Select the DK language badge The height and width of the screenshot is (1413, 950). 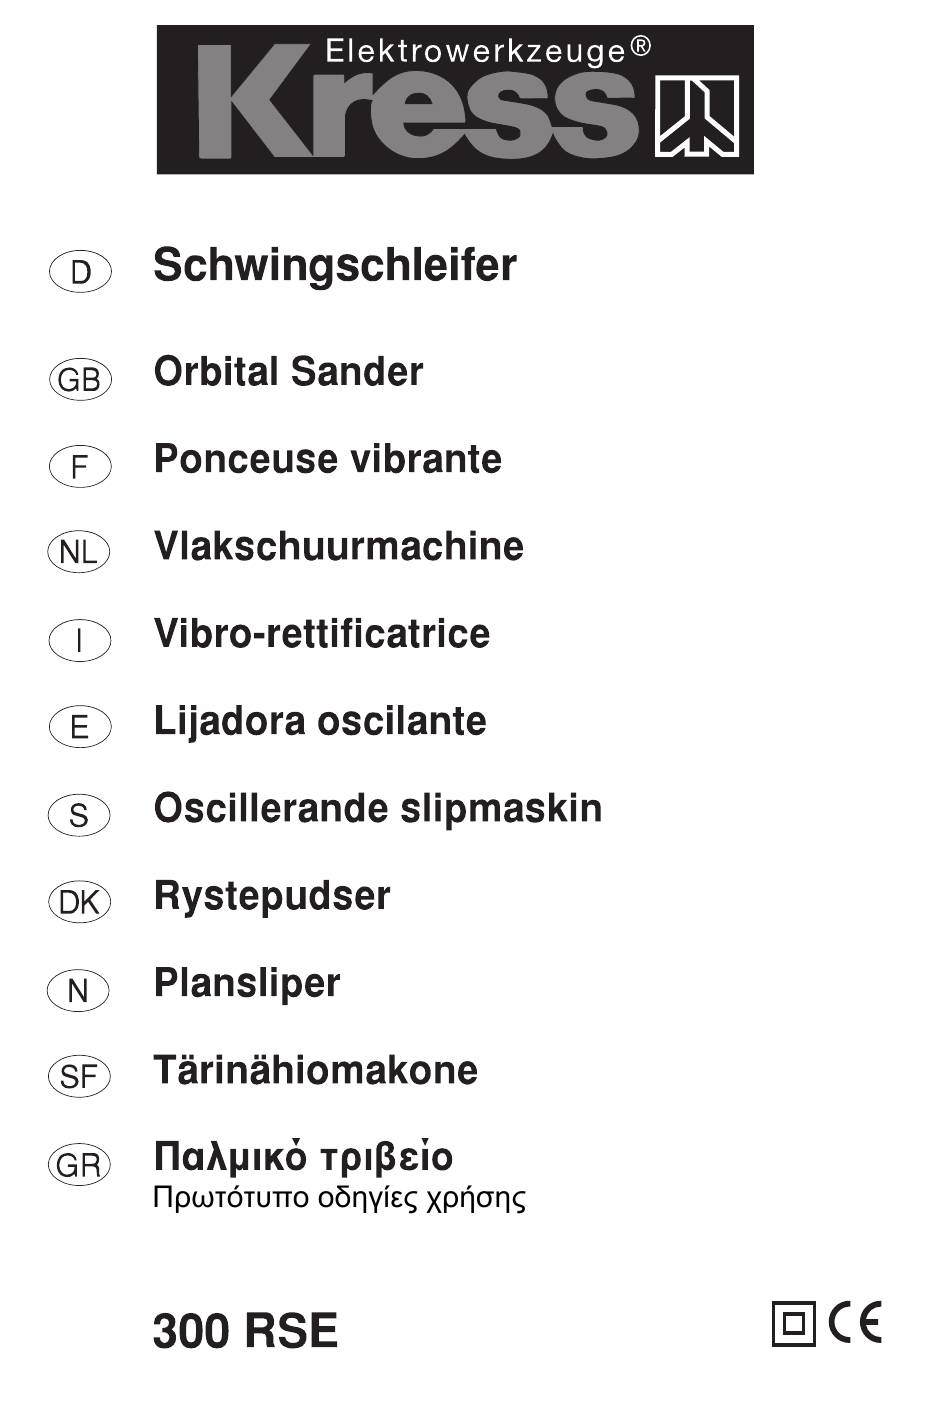click(79, 903)
